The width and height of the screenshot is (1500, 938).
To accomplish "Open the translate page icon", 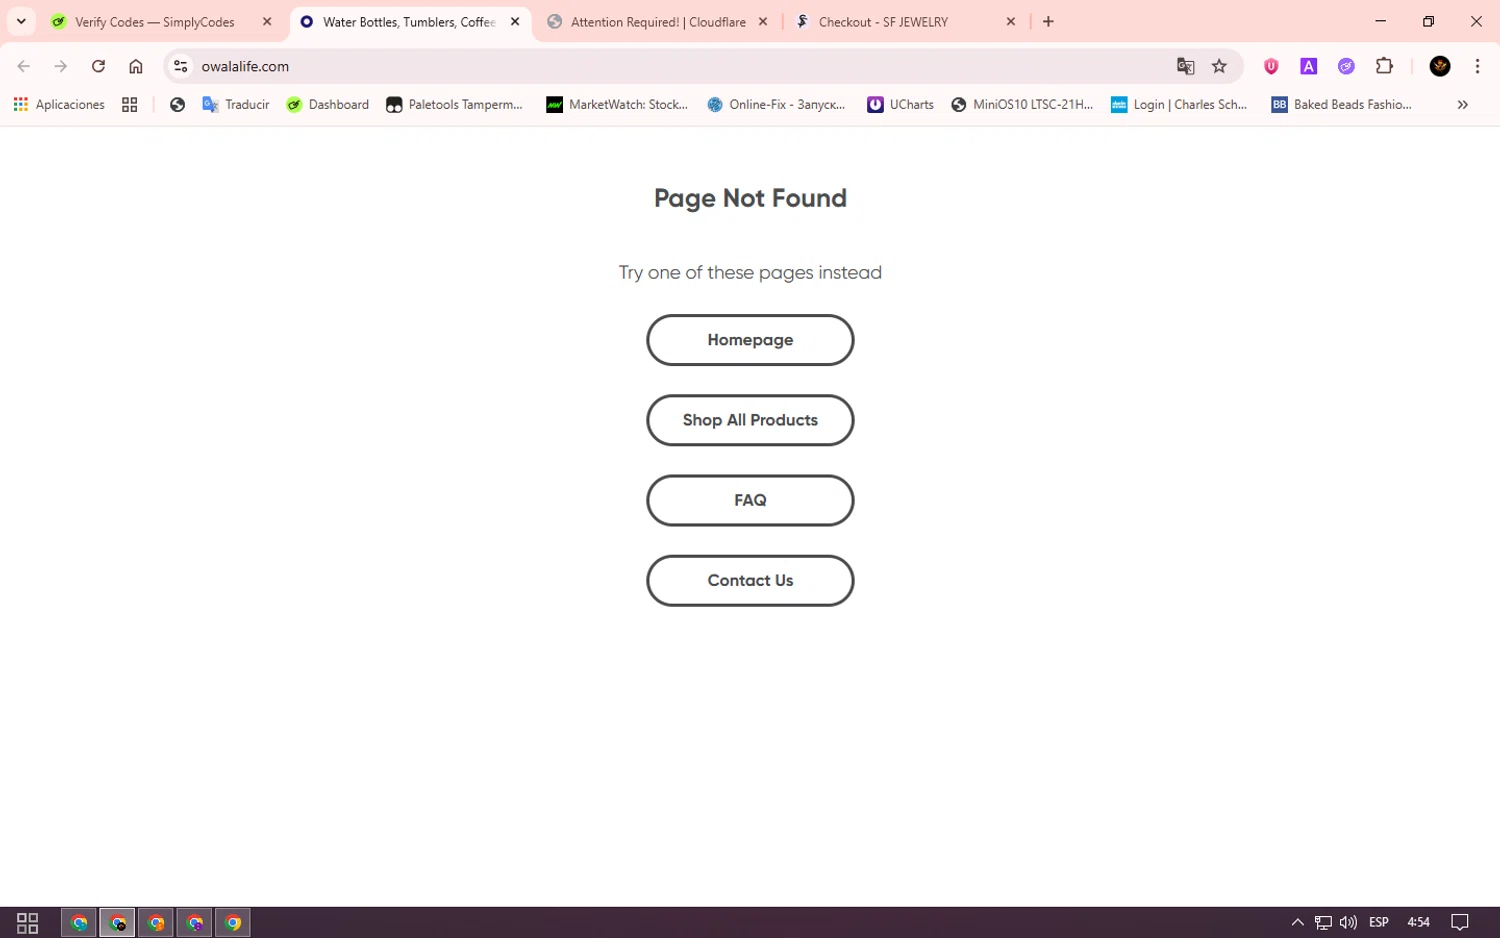I will (x=1185, y=66).
